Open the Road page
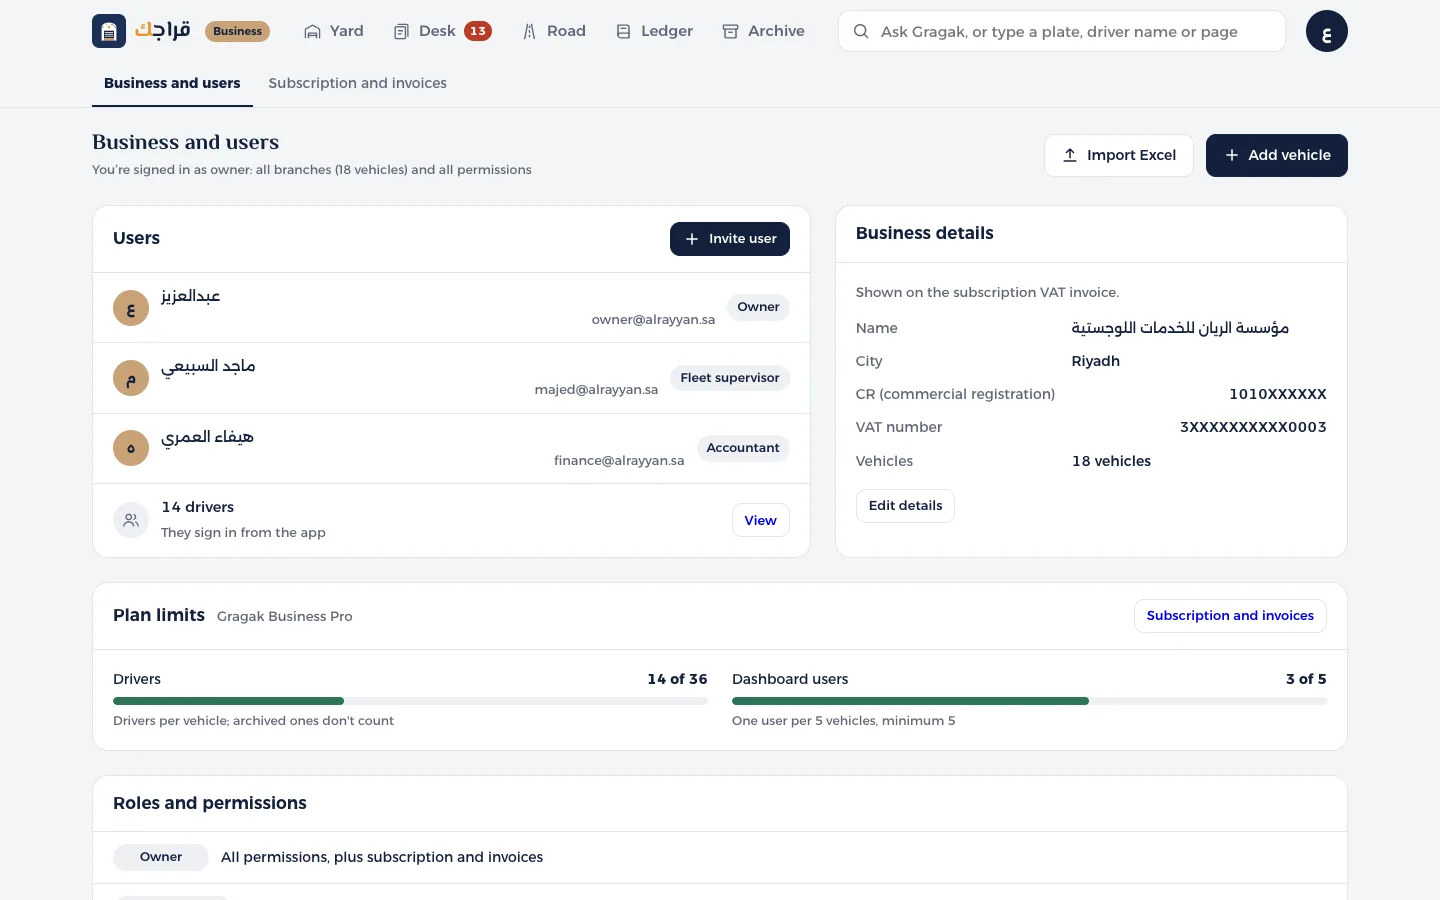 (554, 31)
